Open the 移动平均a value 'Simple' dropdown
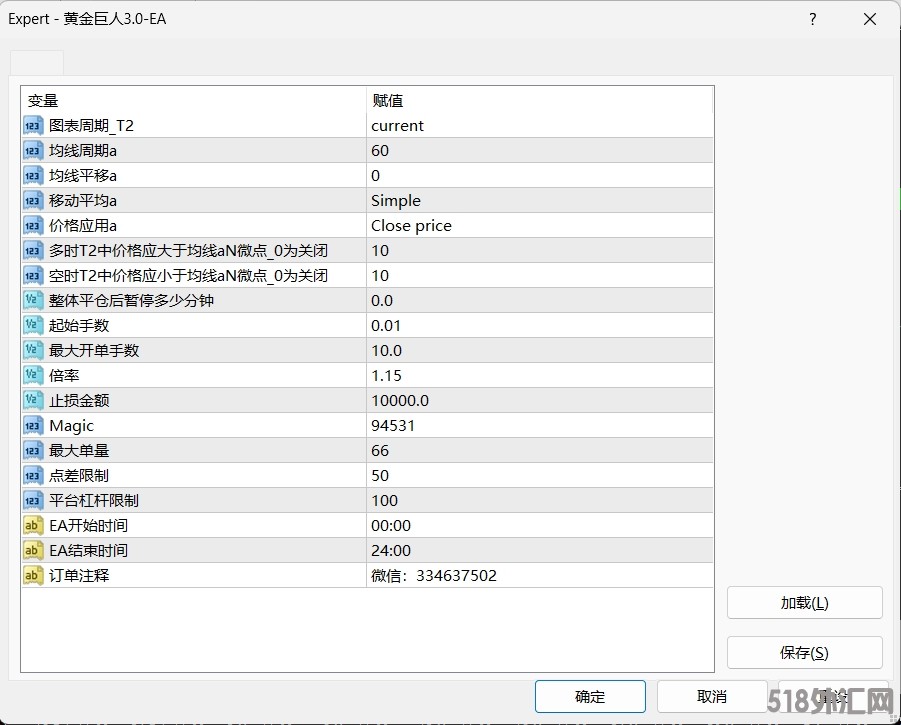The width and height of the screenshot is (901, 725). pos(540,200)
